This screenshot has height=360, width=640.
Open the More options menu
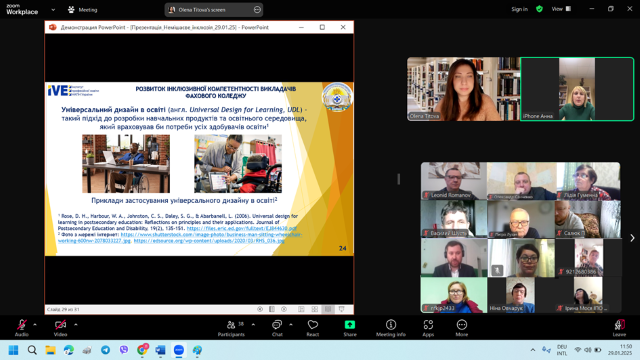[462, 328]
